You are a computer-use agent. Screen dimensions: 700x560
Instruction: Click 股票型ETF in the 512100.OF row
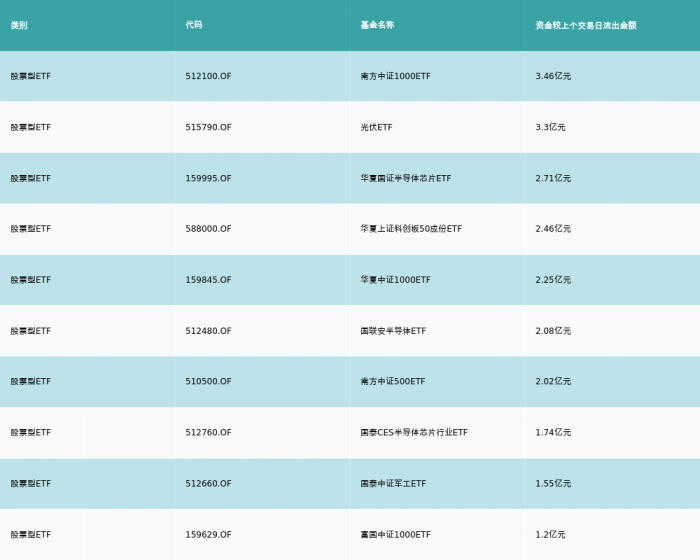[31, 76]
